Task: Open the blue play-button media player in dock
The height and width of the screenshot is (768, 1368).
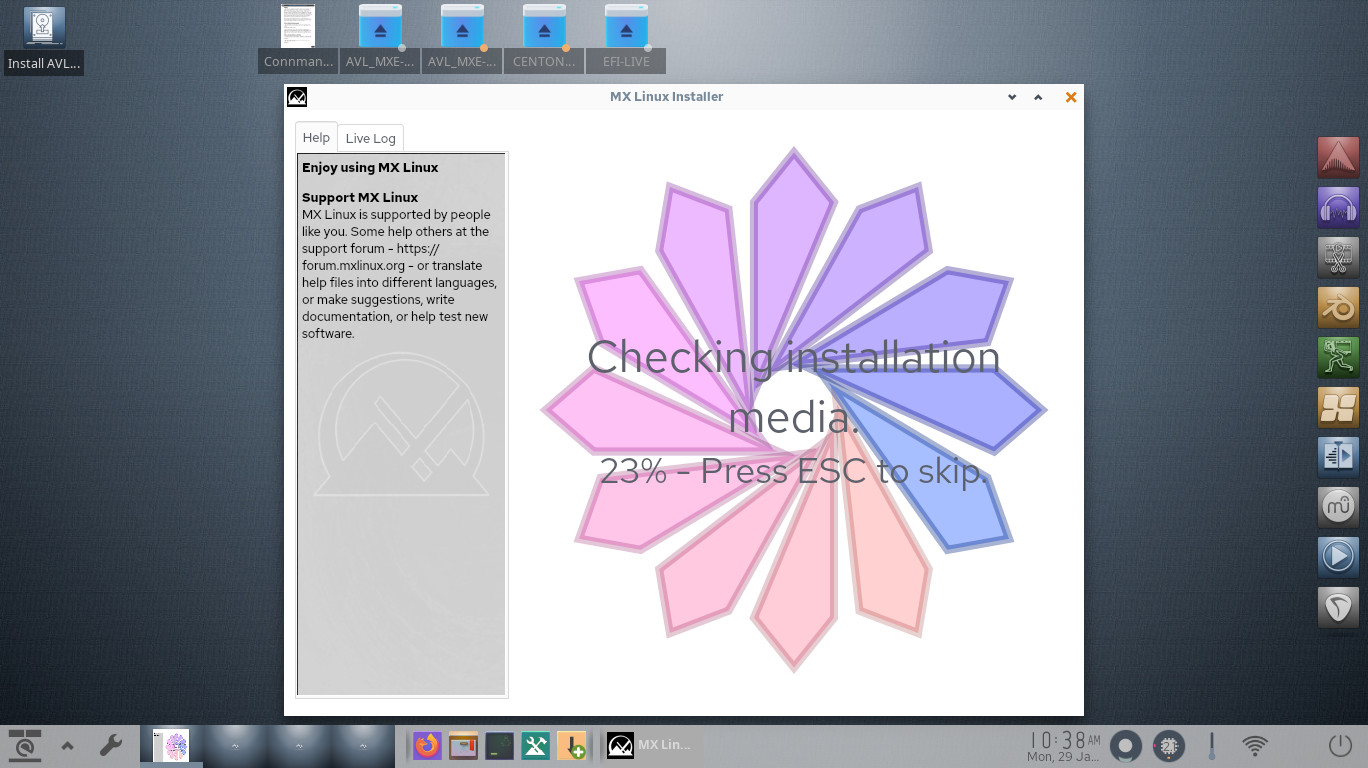Action: (1338, 557)
